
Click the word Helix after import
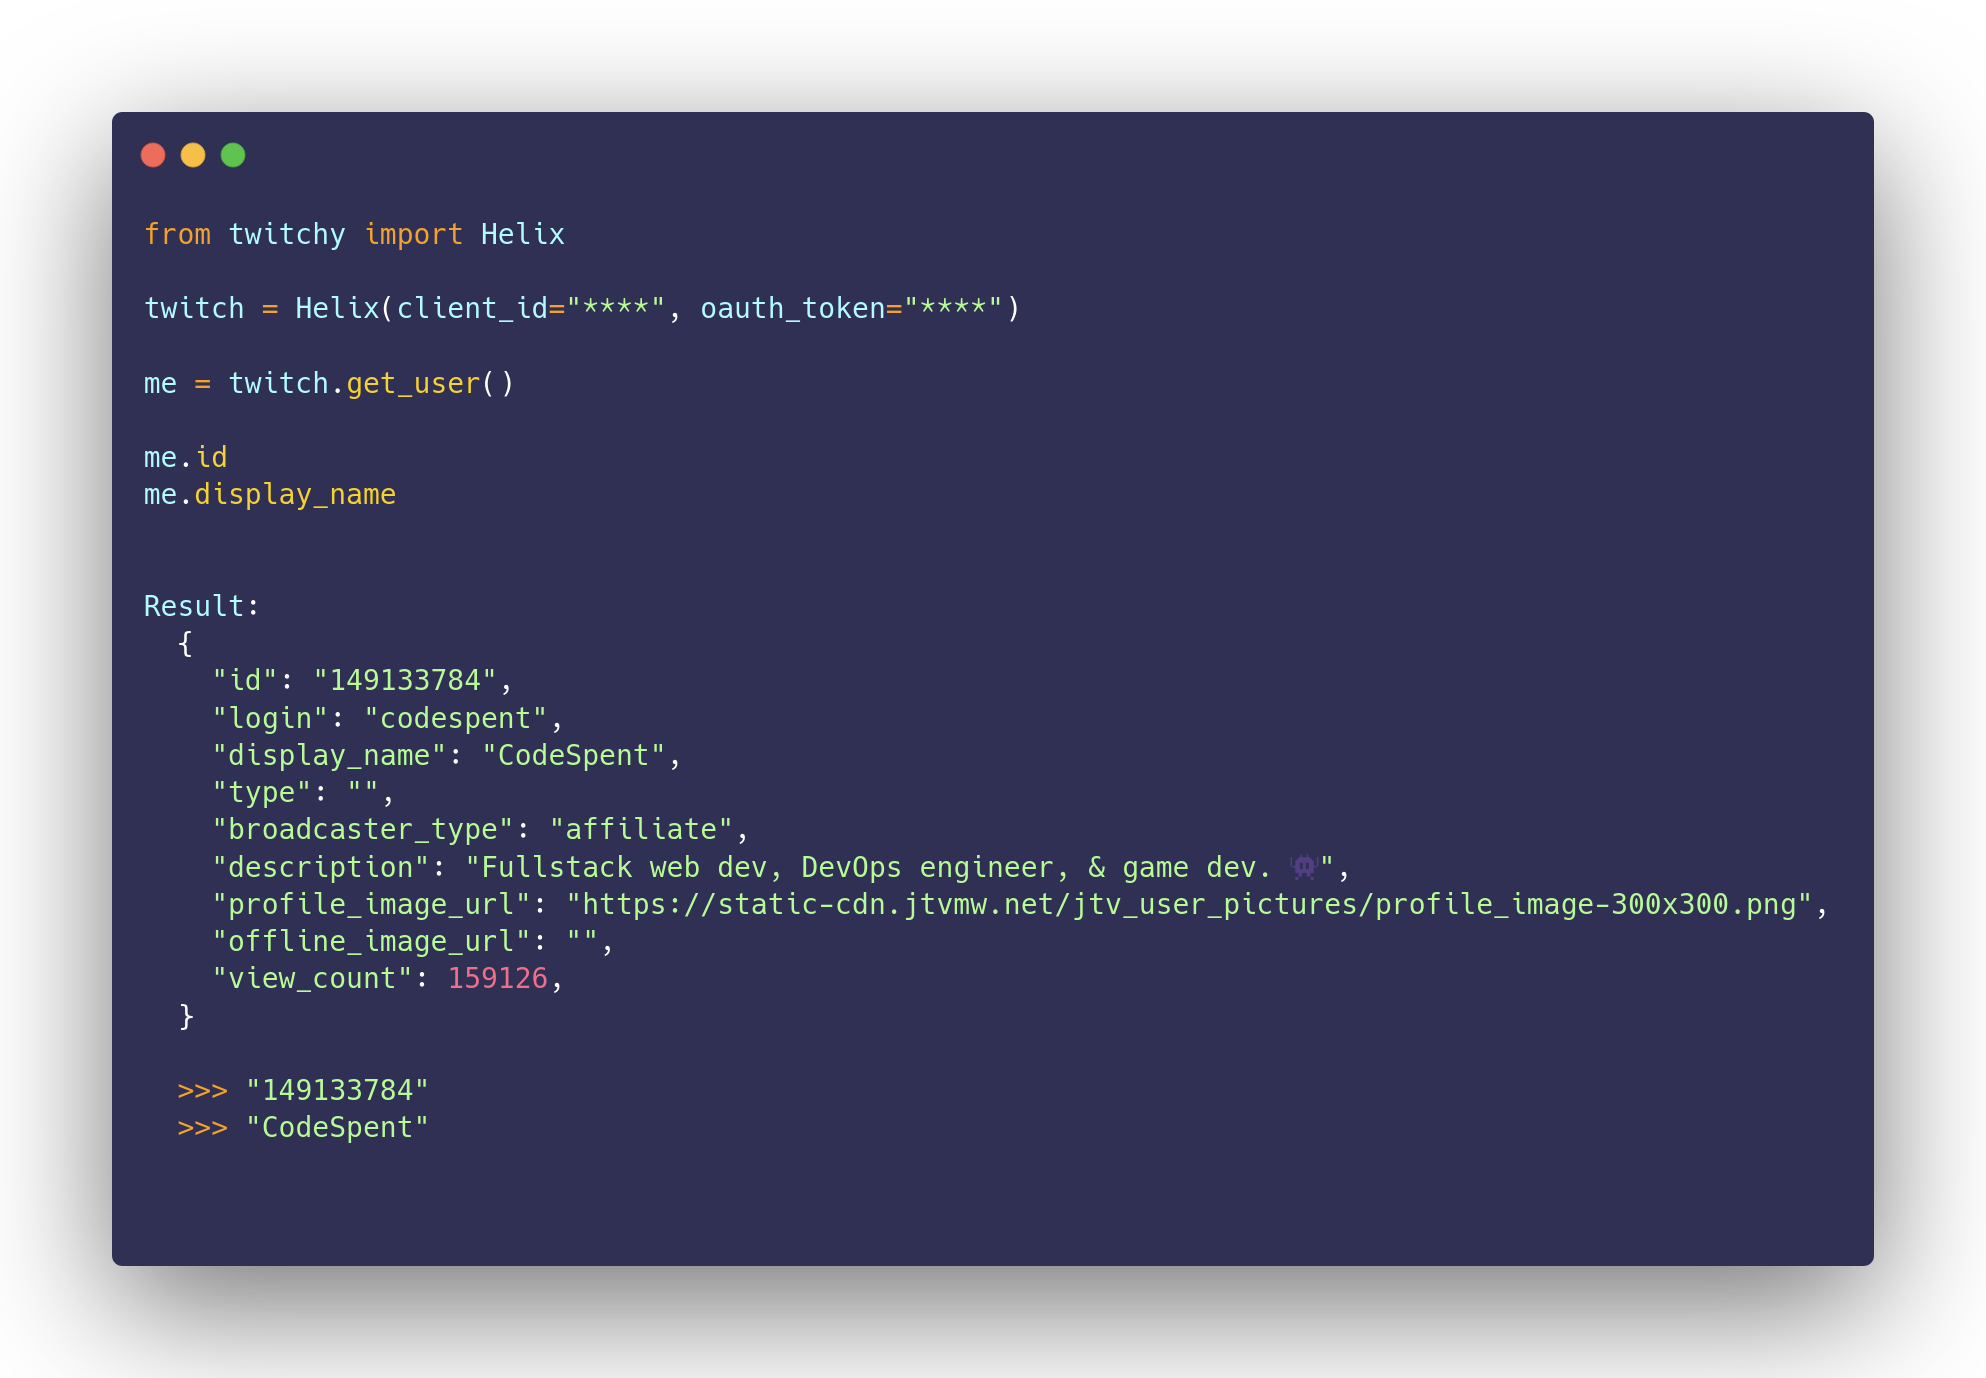click(523, 234)
